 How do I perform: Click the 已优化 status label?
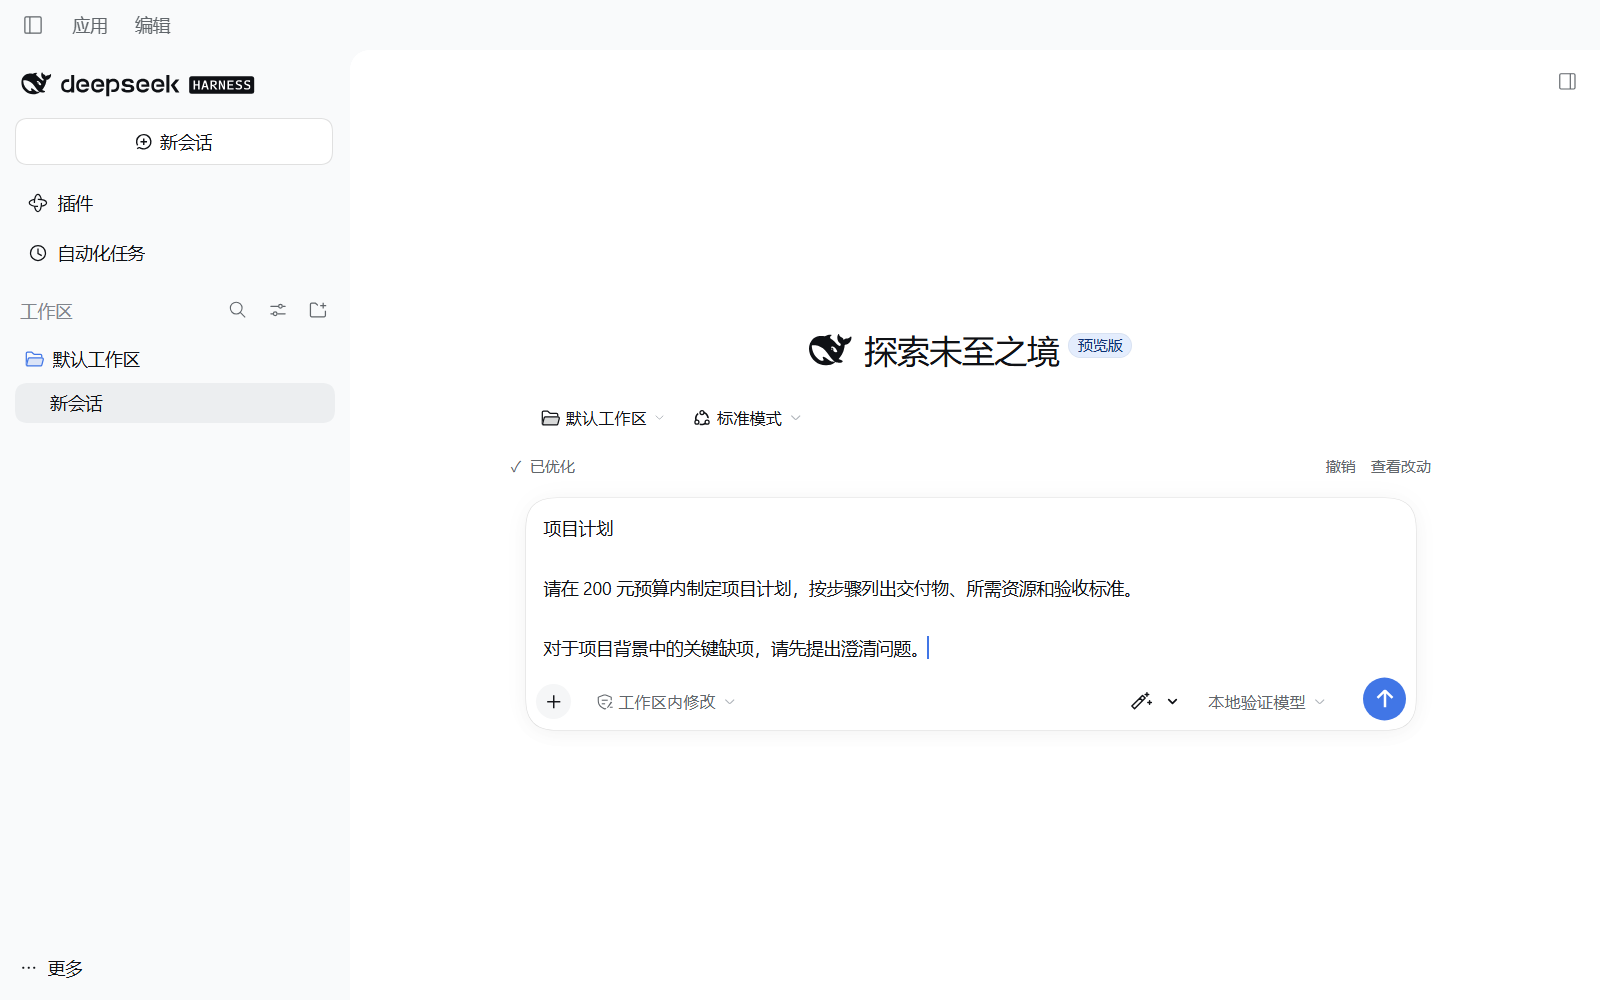point(543,467)
